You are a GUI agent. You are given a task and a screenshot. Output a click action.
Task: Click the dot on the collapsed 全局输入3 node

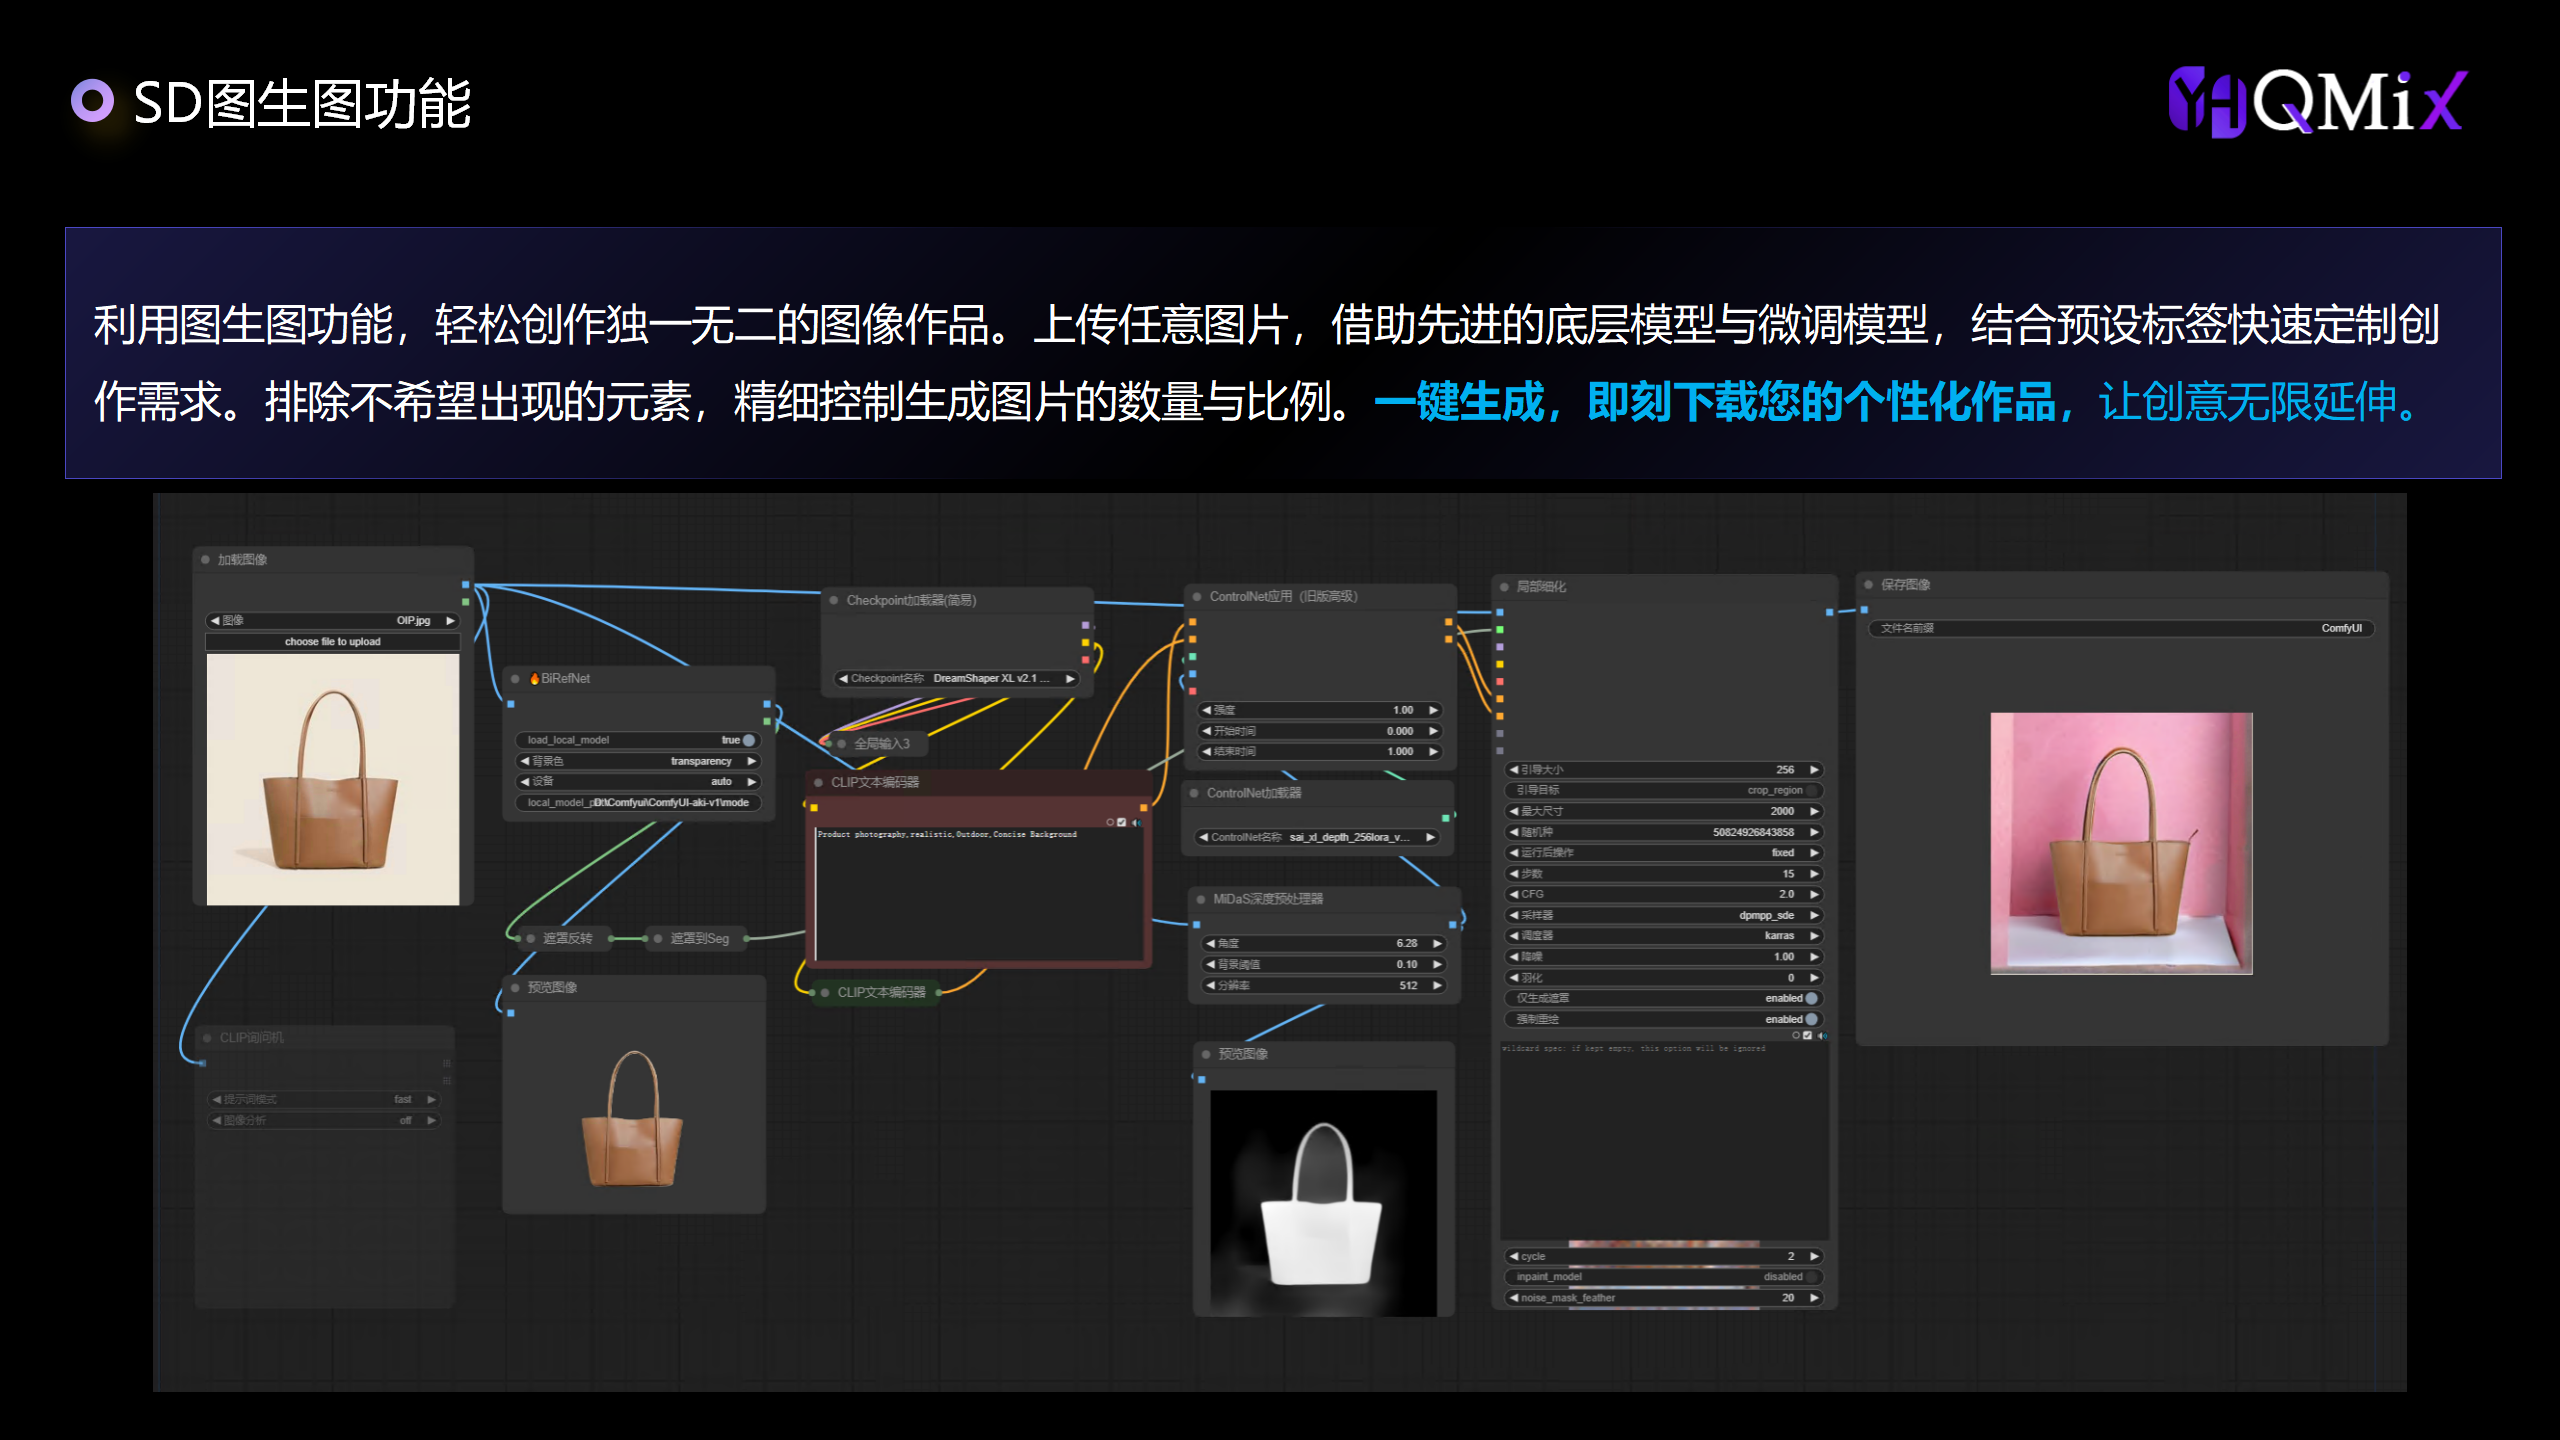(842, 744)
